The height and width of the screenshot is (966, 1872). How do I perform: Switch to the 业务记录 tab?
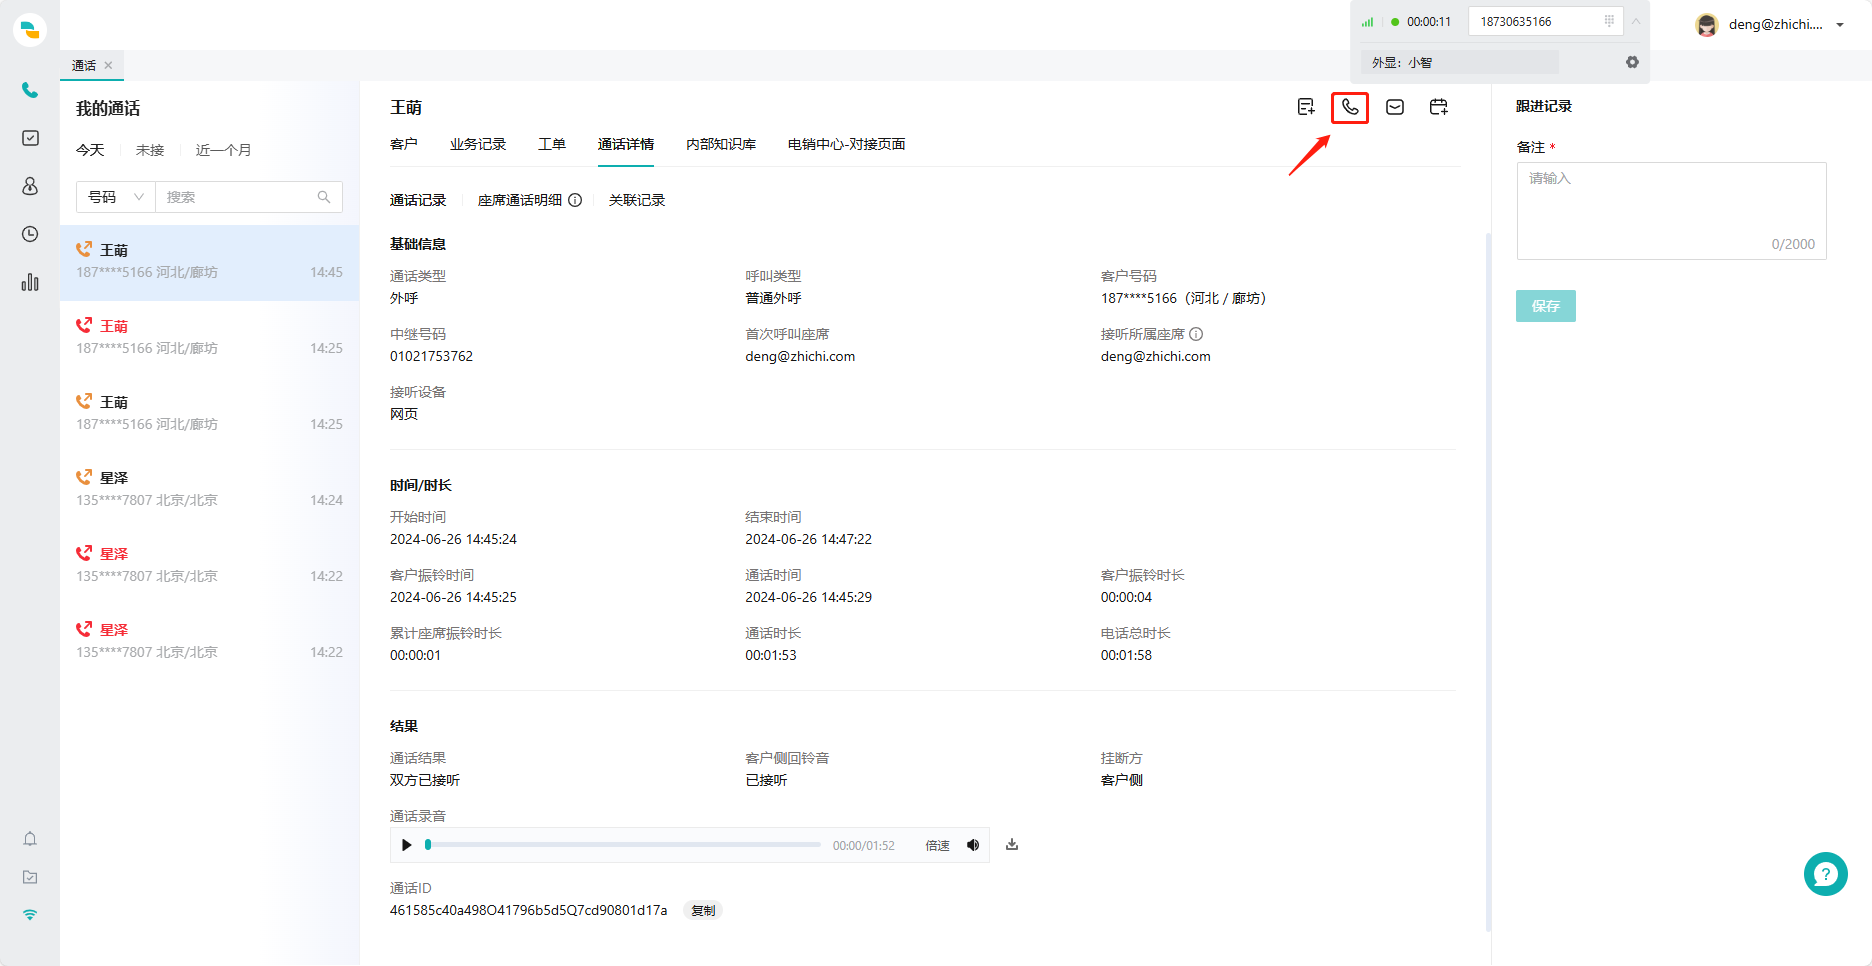click(x=478, y=144)
